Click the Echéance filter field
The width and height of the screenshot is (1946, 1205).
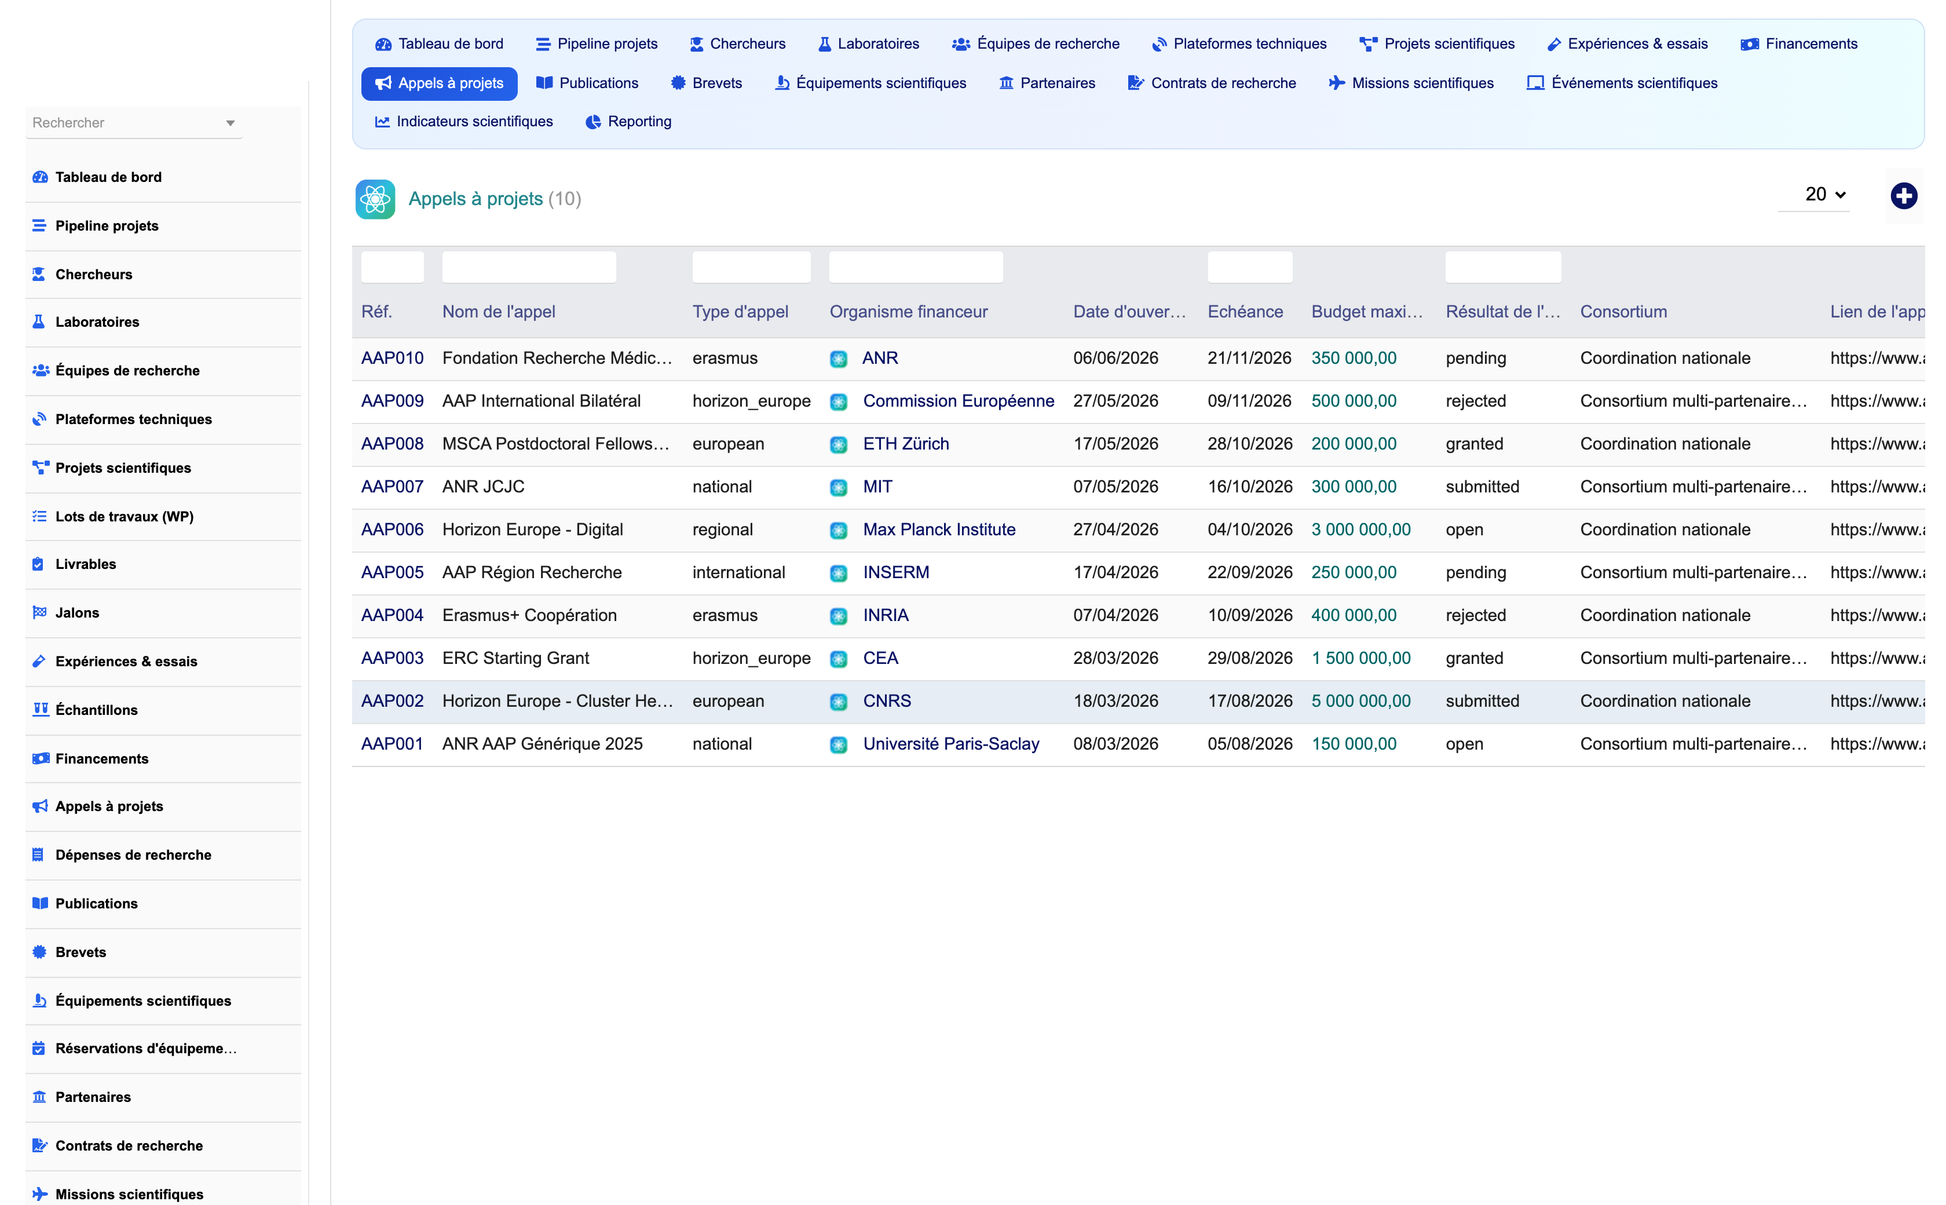[x=1250, y=267]
